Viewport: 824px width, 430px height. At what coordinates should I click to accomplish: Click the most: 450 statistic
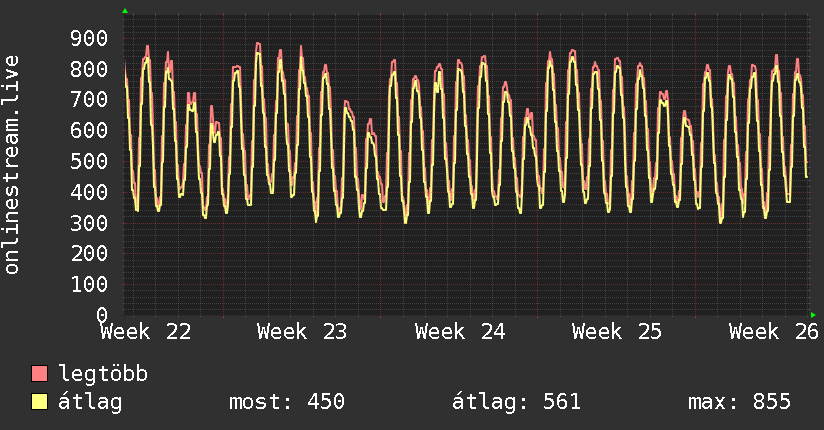coord(287,402)
